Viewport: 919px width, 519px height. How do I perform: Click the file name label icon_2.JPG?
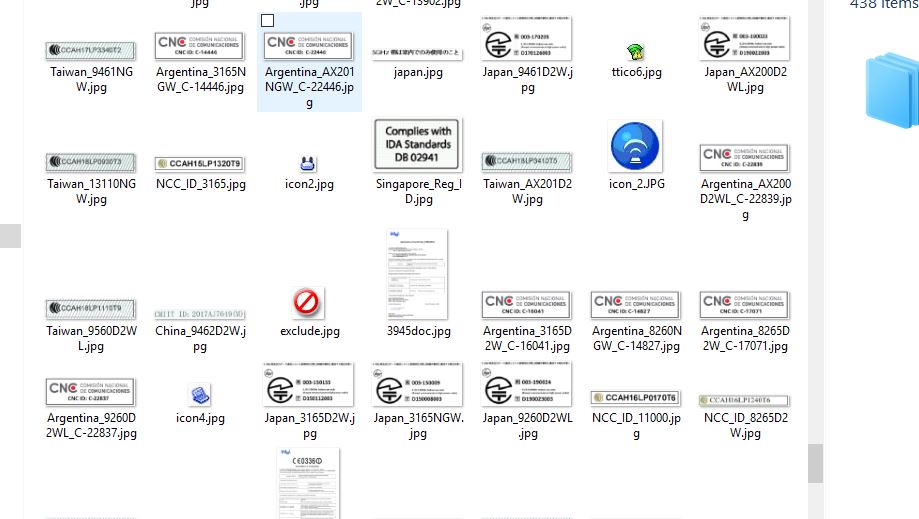click(x=637, y=184)
